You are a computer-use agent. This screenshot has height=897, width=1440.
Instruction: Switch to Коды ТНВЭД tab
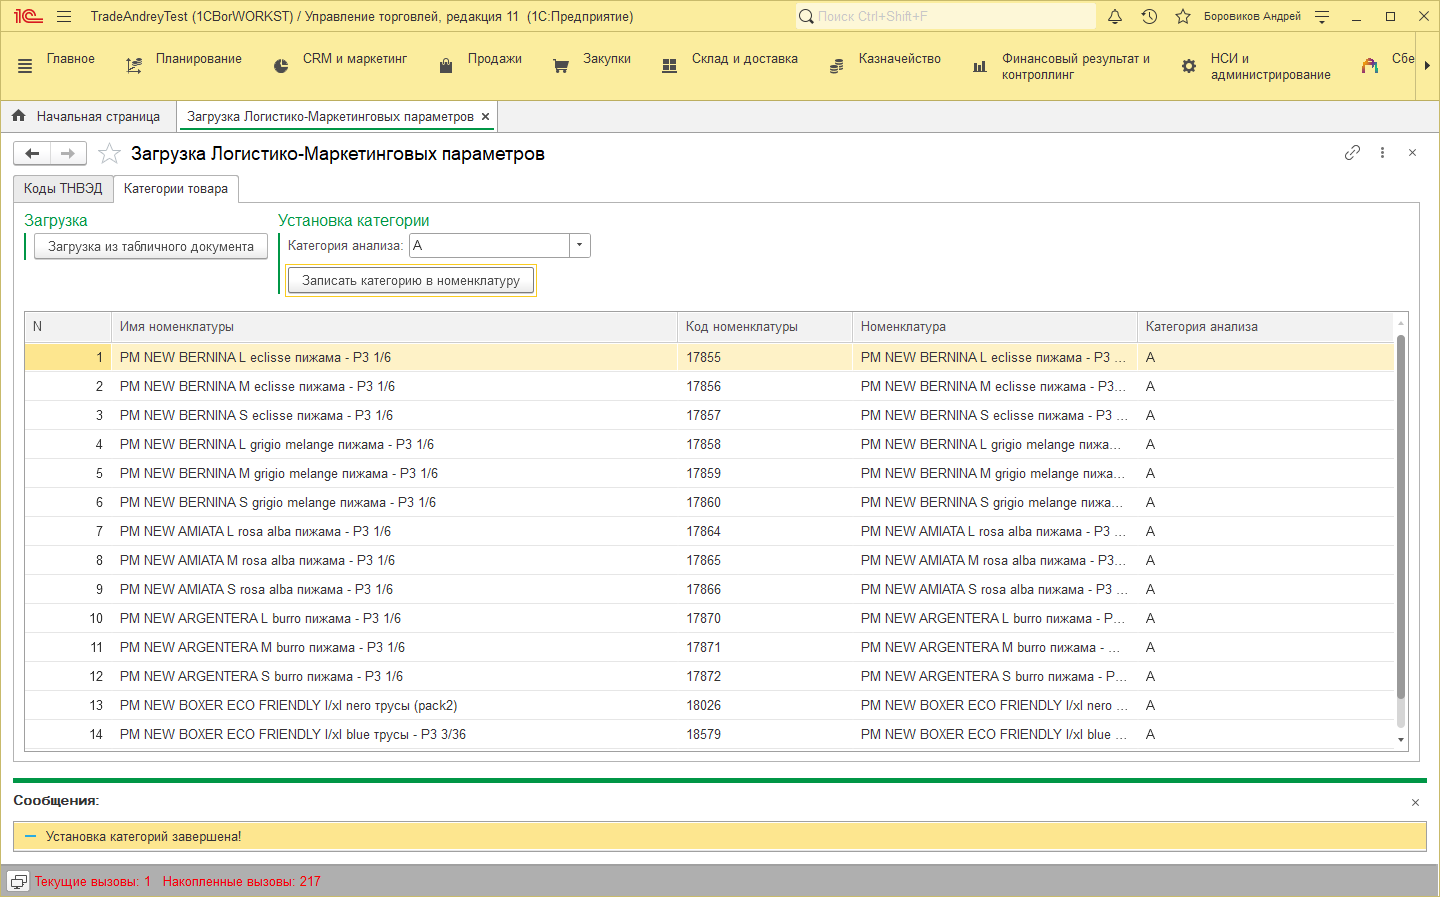(63, 188)
